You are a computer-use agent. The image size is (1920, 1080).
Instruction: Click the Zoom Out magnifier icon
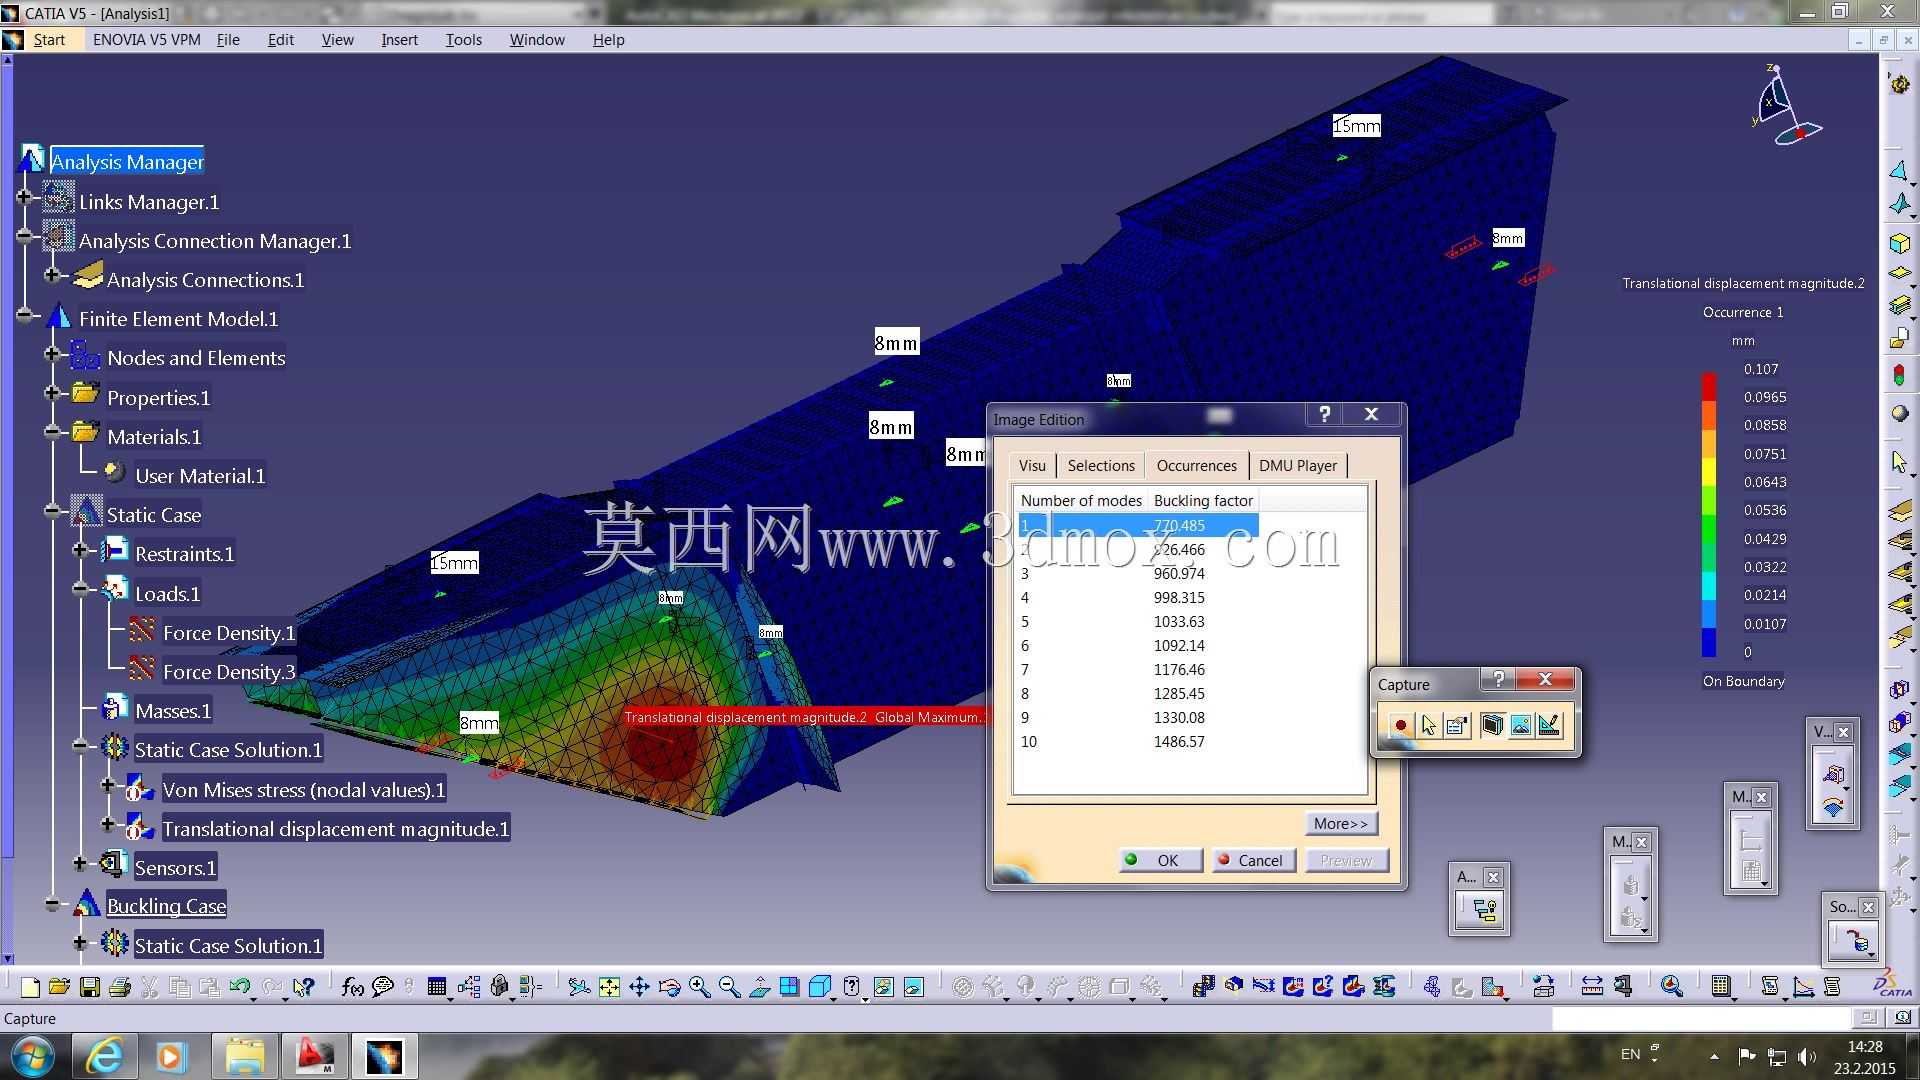[x=729, y=988]
